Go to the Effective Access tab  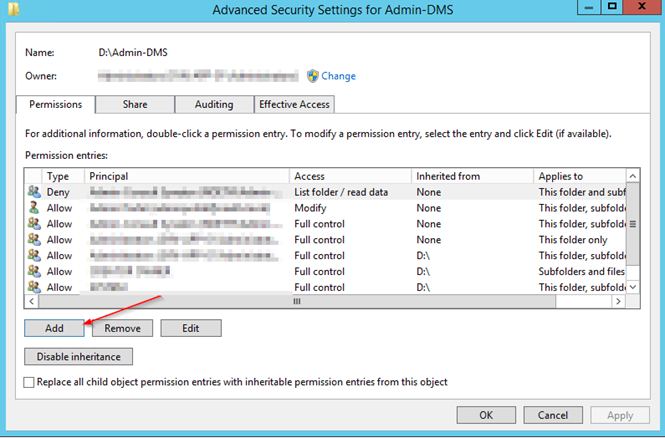[294, 104]
